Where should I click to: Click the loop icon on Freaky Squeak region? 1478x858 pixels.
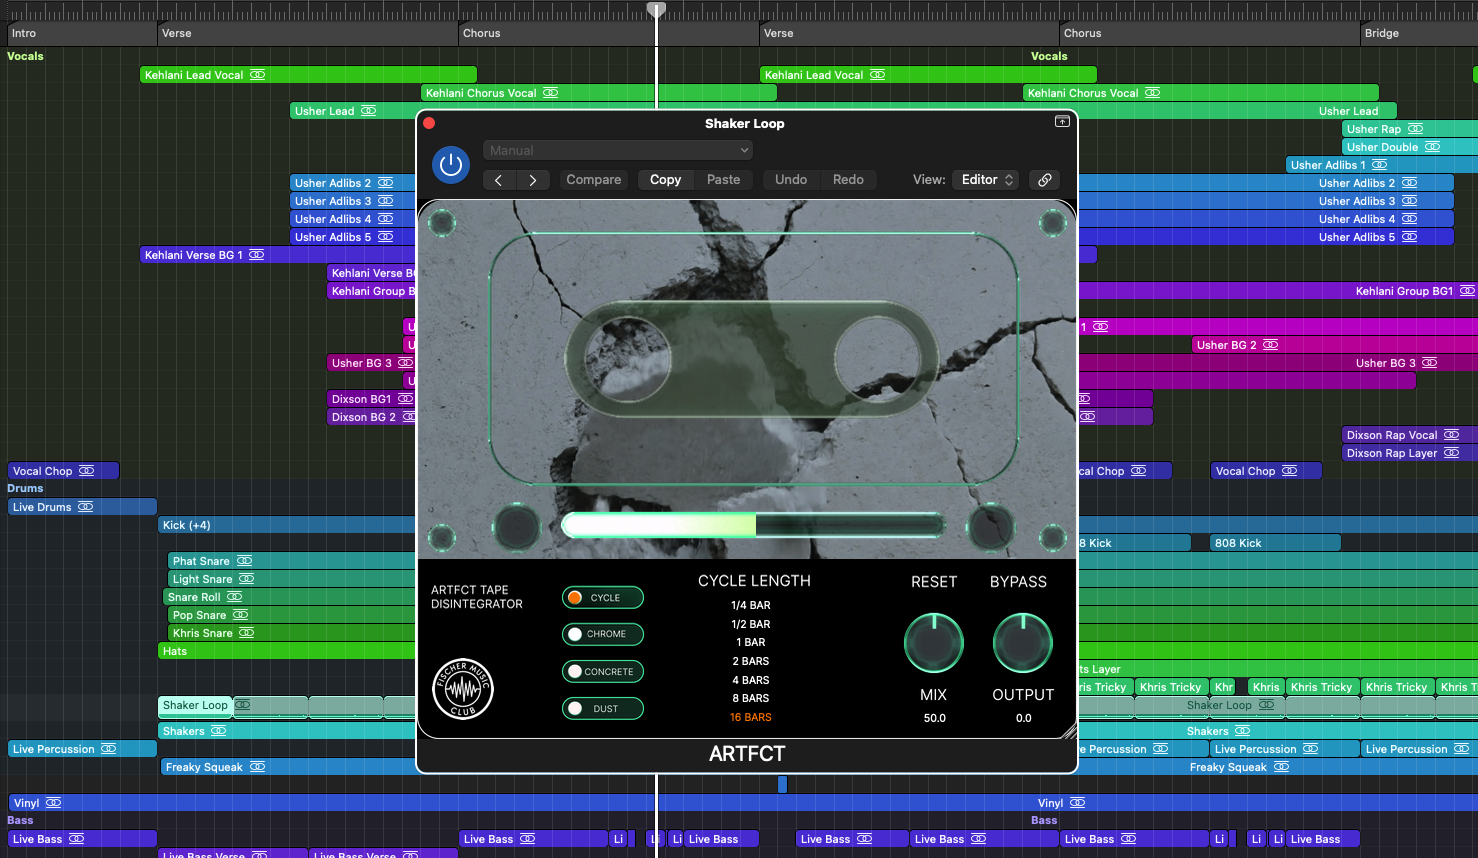click(257, 767)
